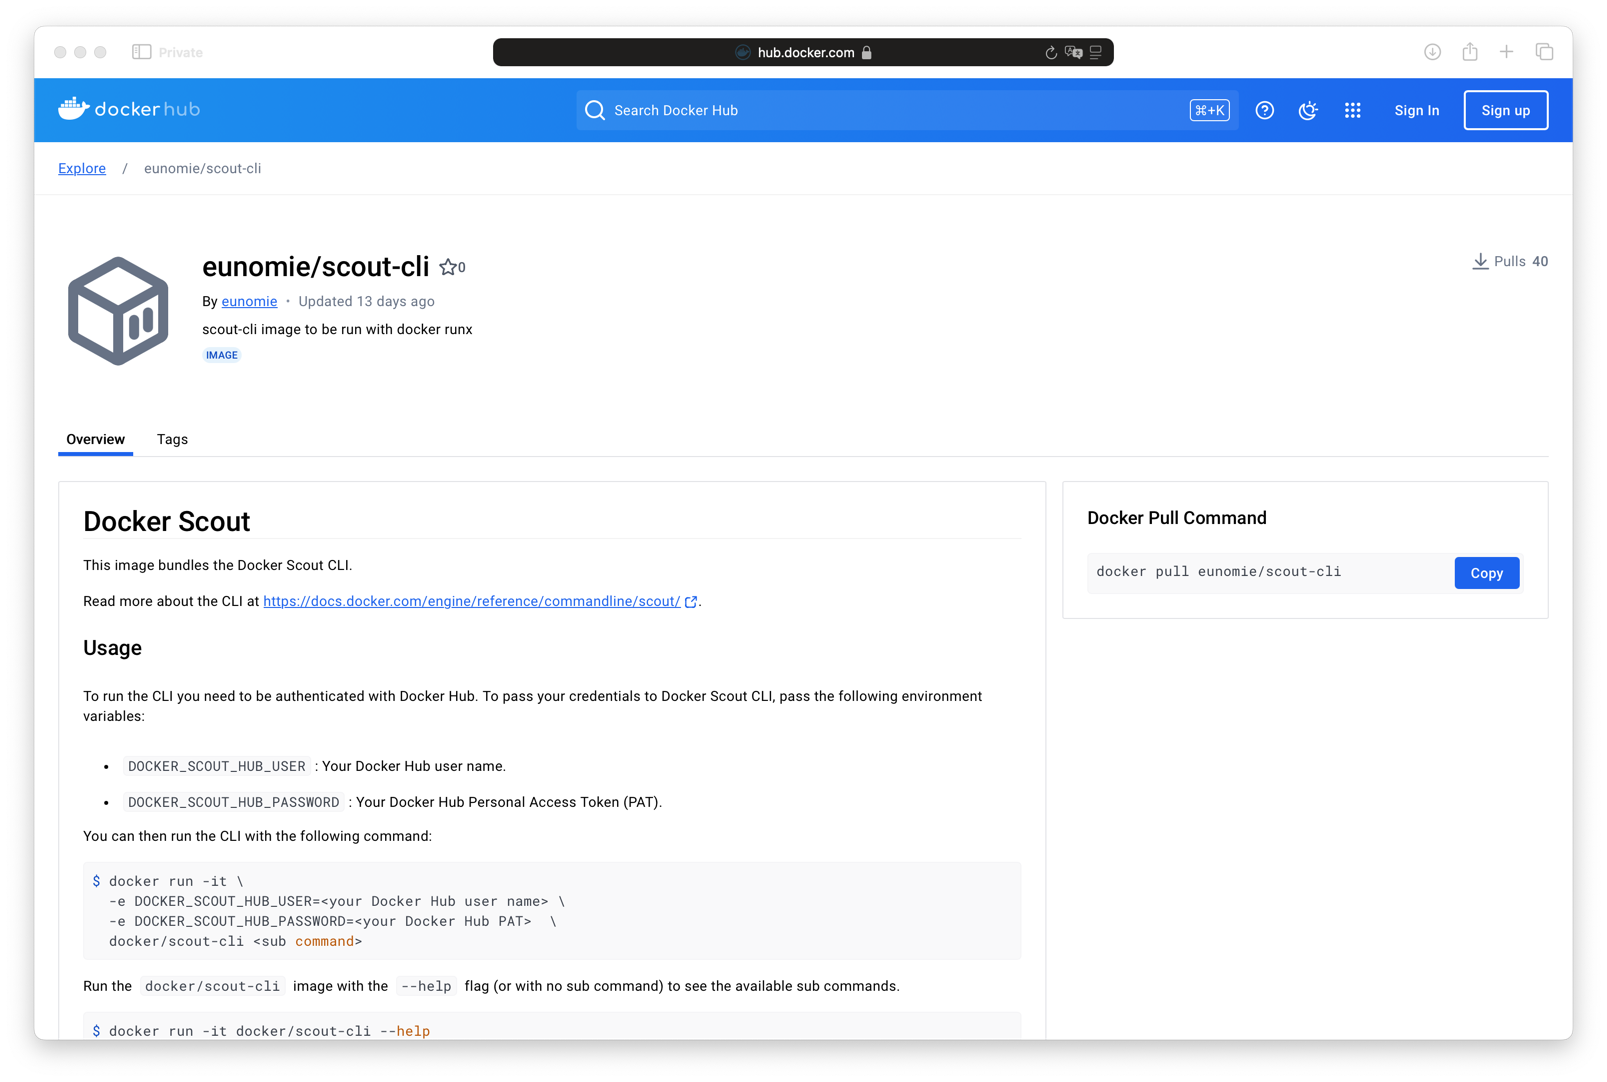Click the --help inline code text
The width and height of the screenshot is (1607, 1082).
point(426,986)
